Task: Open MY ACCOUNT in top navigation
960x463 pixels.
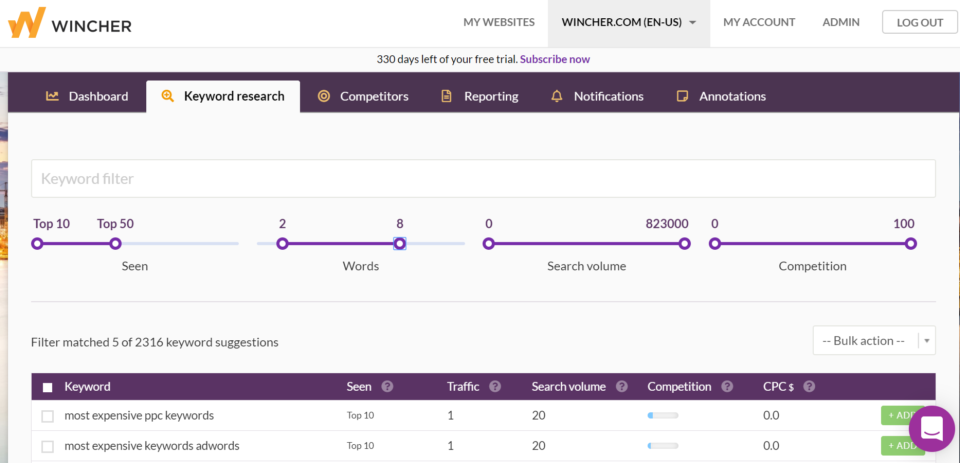Action: tap(759, 23)
